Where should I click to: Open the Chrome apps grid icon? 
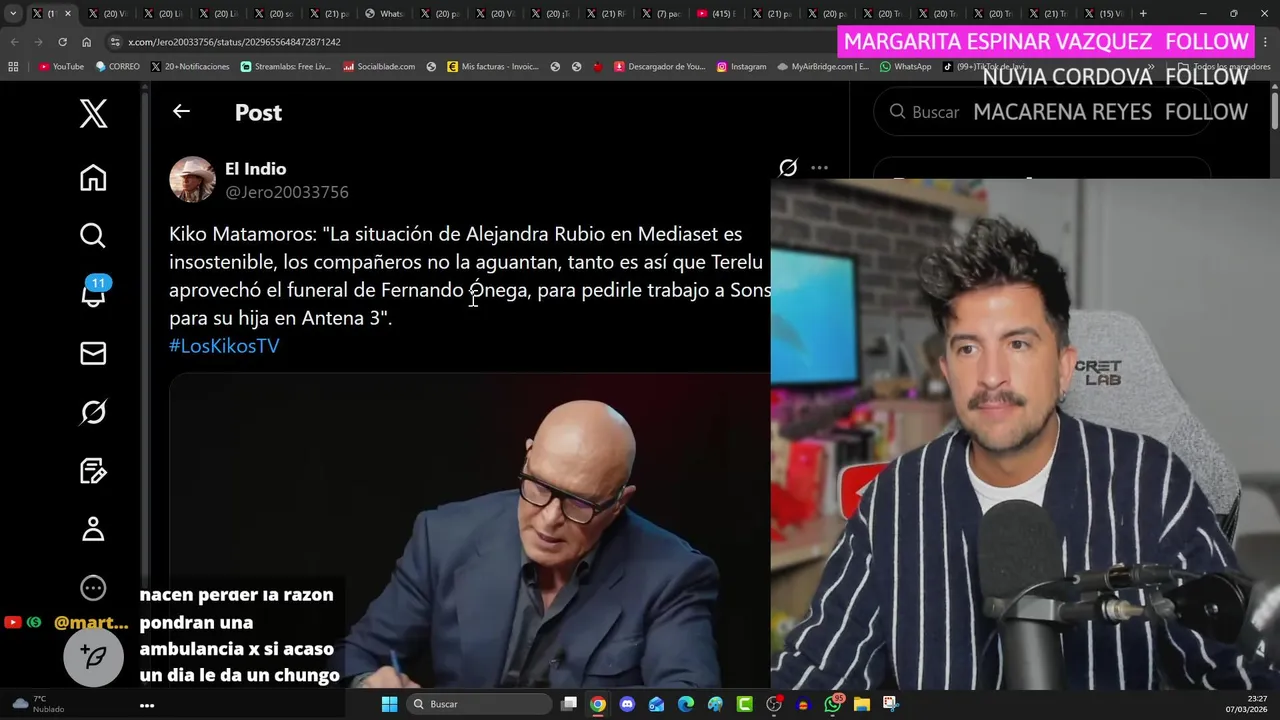click(13, 66)
